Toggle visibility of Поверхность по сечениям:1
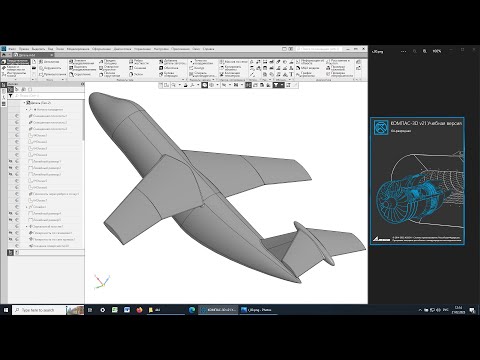This screenshot has width=480, height=360. pos(17,233)
